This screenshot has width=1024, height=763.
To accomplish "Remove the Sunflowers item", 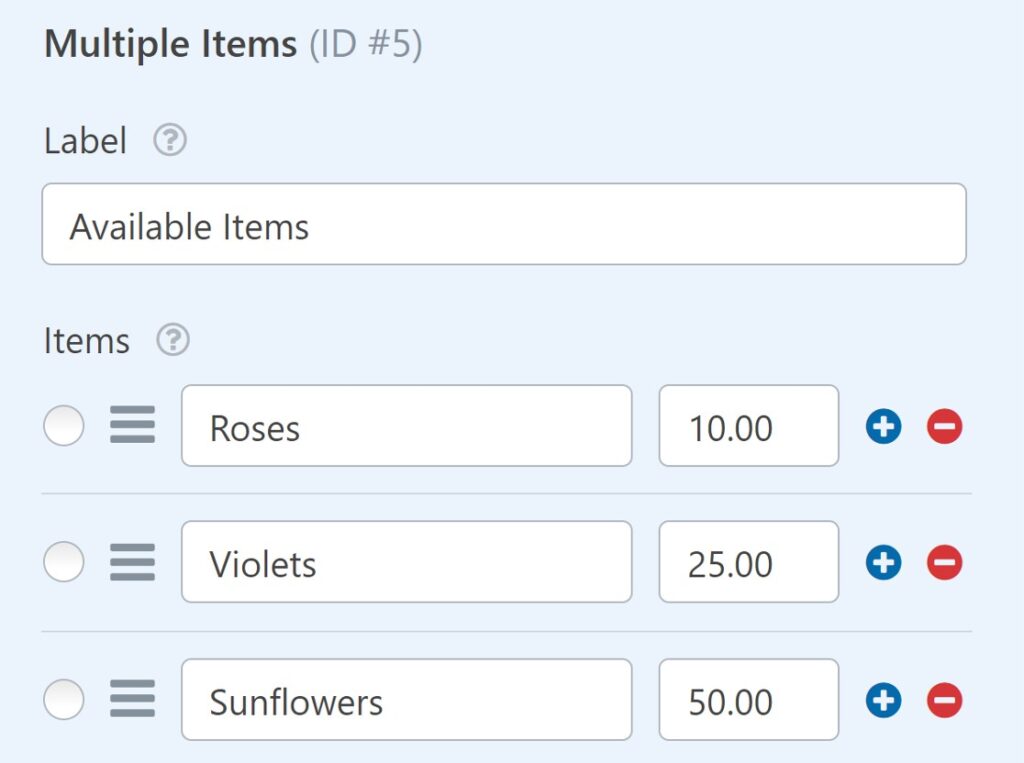I will (943, 700).
